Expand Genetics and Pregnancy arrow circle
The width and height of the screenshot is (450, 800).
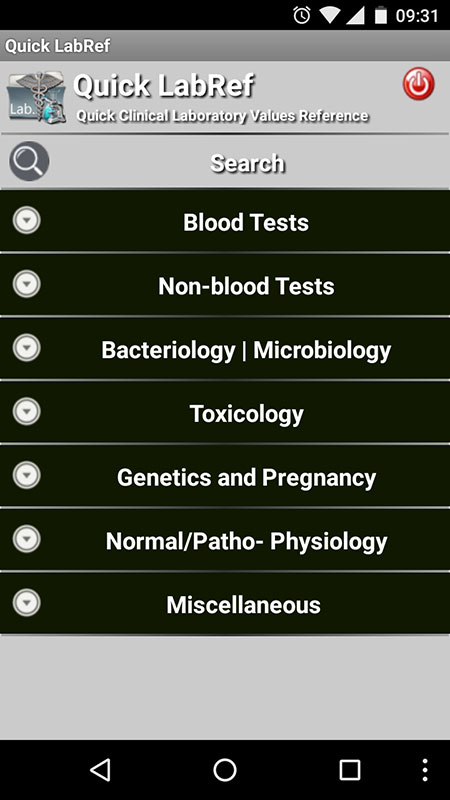coord(27,476)
